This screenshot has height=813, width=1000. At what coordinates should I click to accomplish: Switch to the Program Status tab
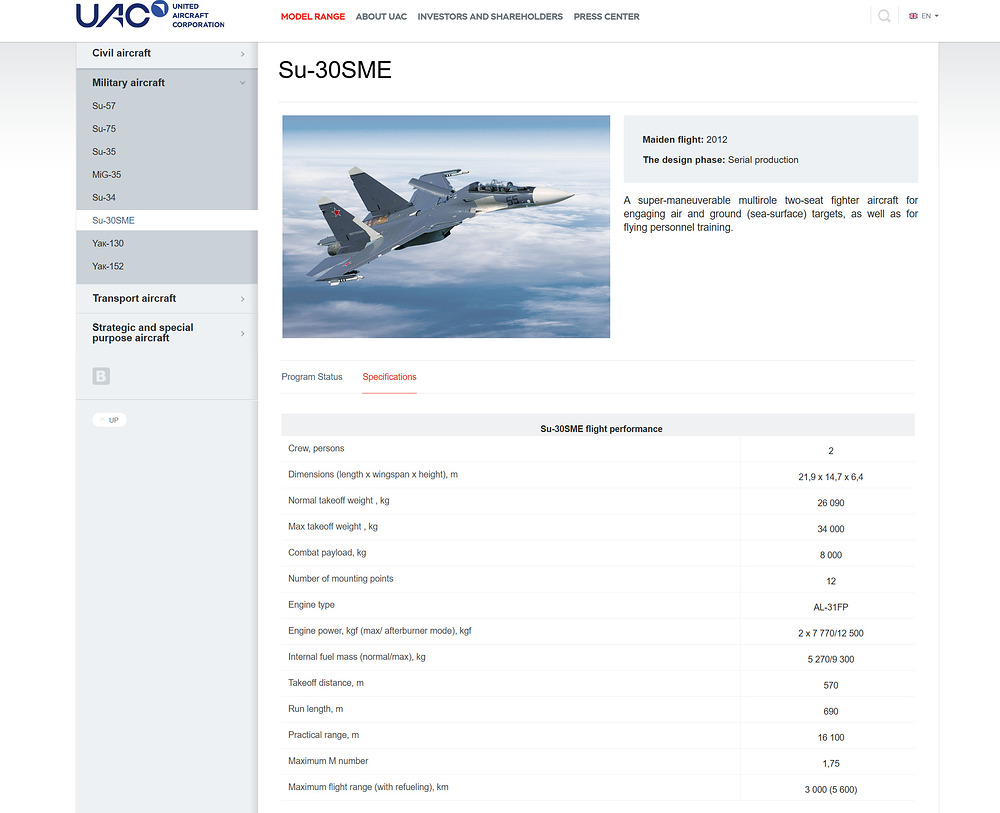click(x=312, y=377)
